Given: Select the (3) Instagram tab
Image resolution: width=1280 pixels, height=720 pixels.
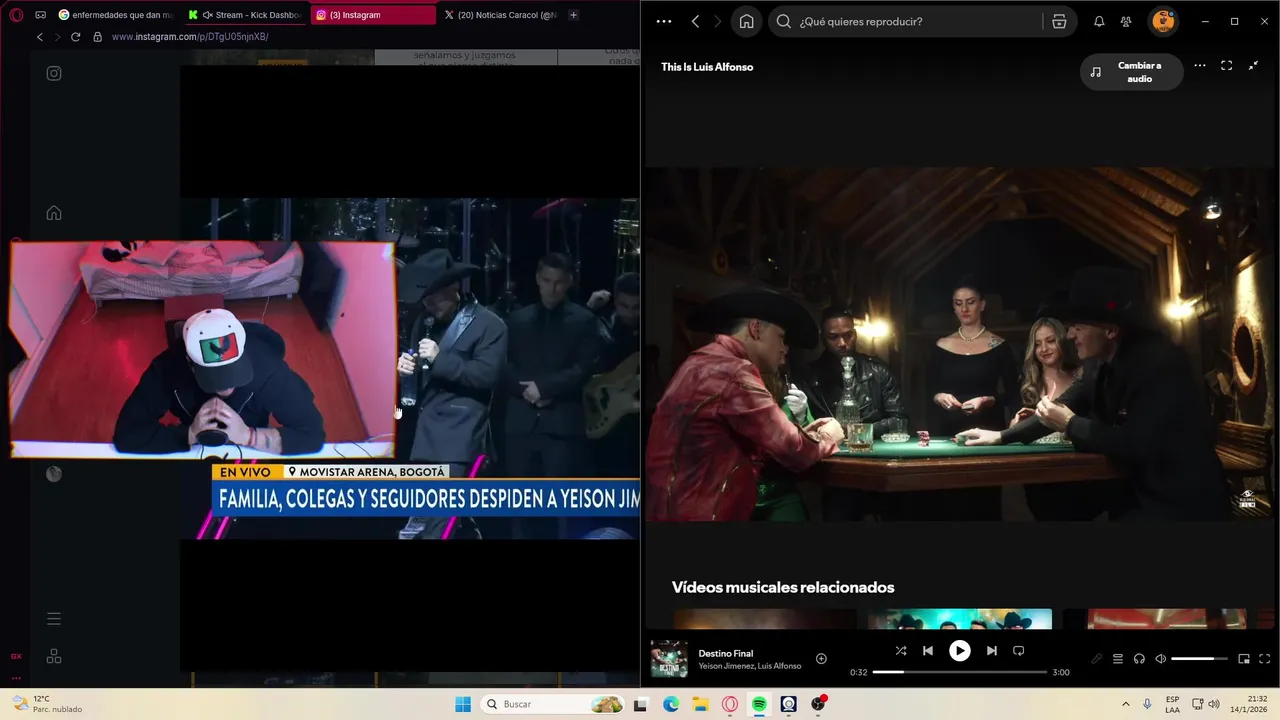Looking at the screenshot, I should click(x=372, y=15).
